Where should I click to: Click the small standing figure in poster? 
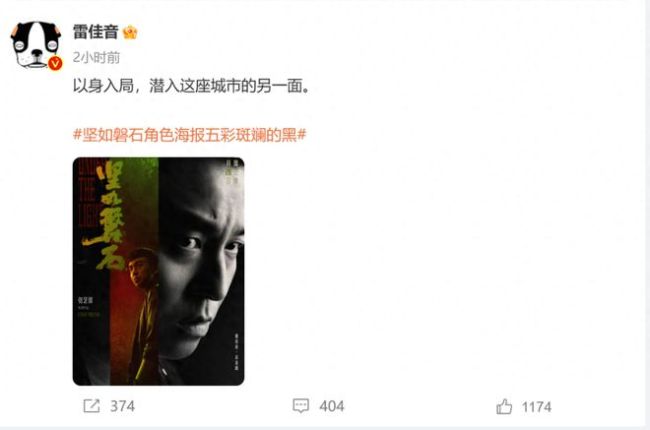click(x=143, y=315)
